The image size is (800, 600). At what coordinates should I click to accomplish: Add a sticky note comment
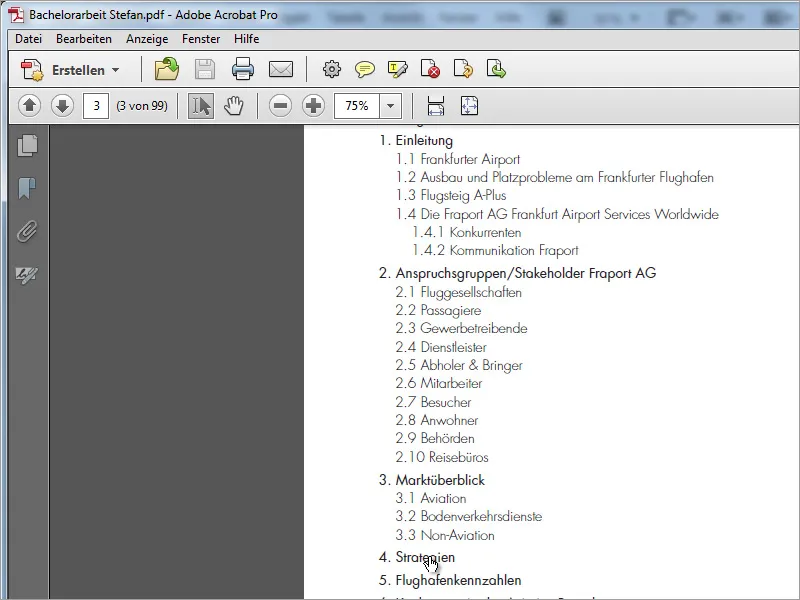[x=367, y=69]
